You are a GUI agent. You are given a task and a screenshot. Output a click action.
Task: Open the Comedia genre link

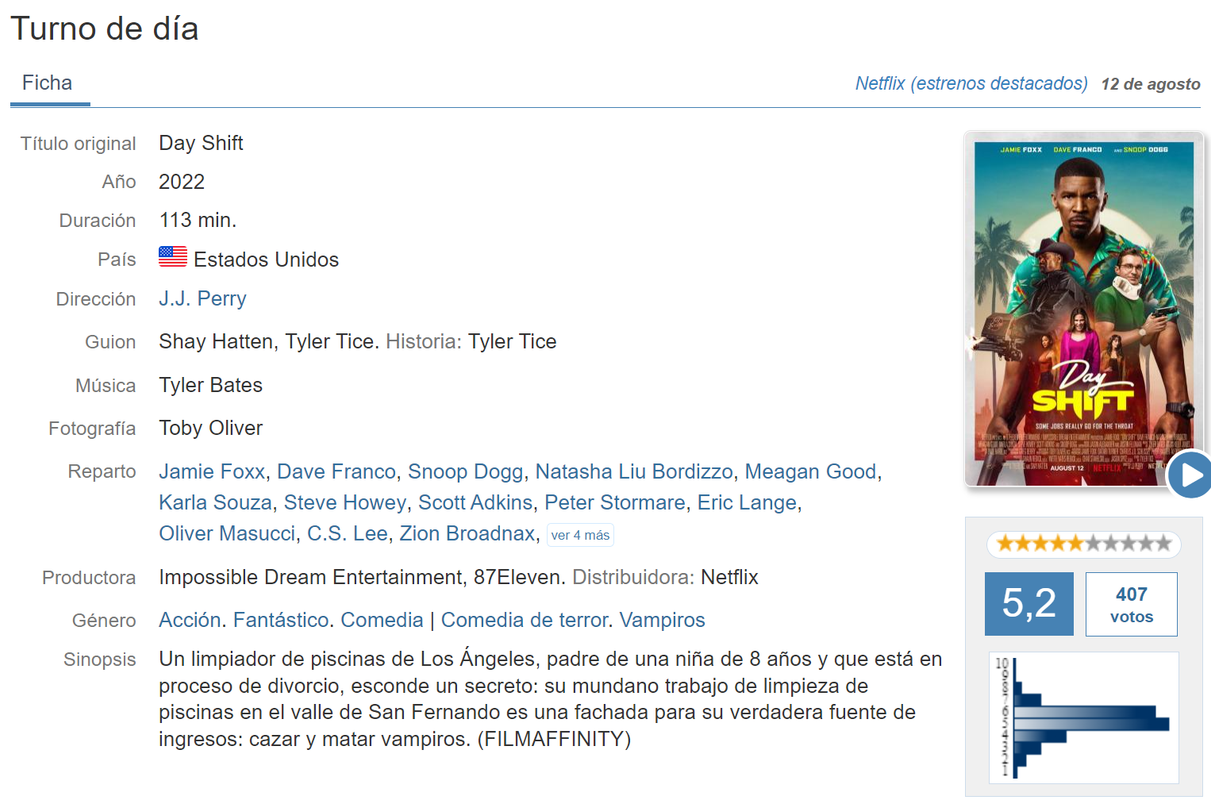click(x=382, y=620)
